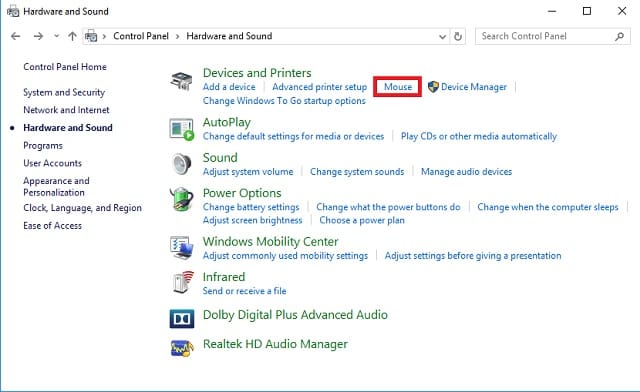Click Choose a power plan
The height and width of the screenshot is (392, 640).
click(362, 220)
